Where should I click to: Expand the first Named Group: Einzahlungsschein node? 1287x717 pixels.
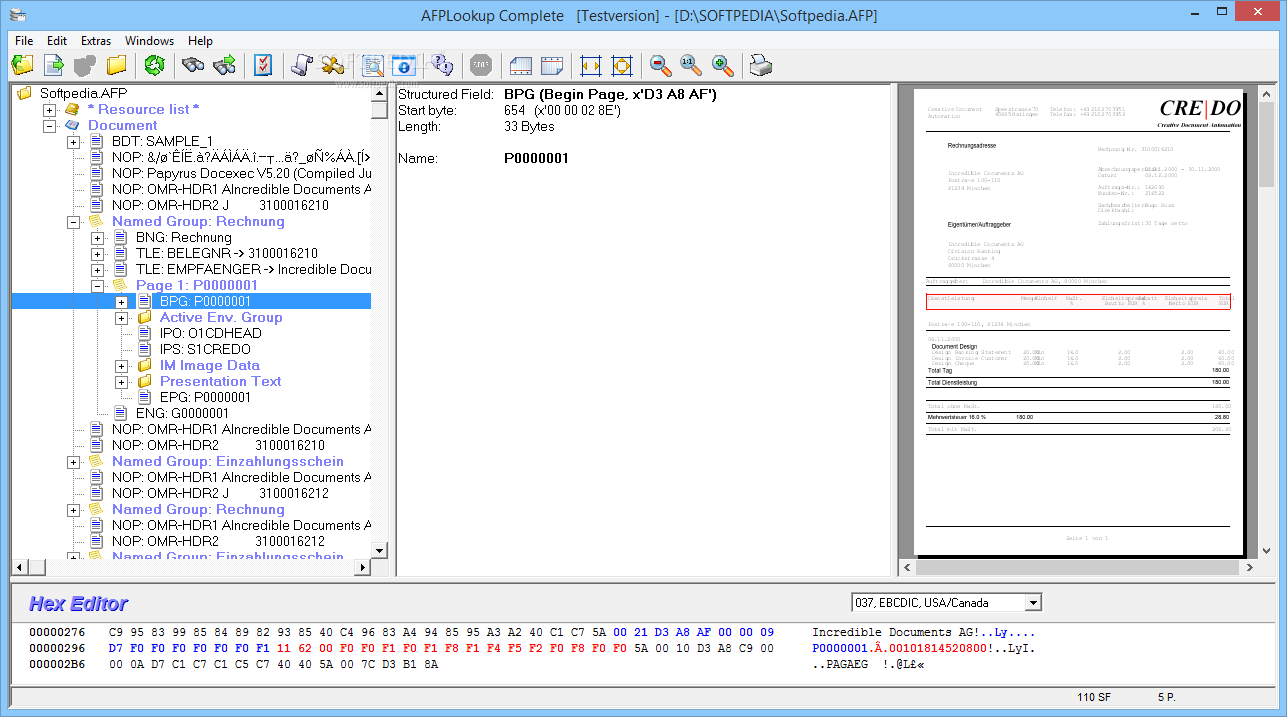pos(73,462)
